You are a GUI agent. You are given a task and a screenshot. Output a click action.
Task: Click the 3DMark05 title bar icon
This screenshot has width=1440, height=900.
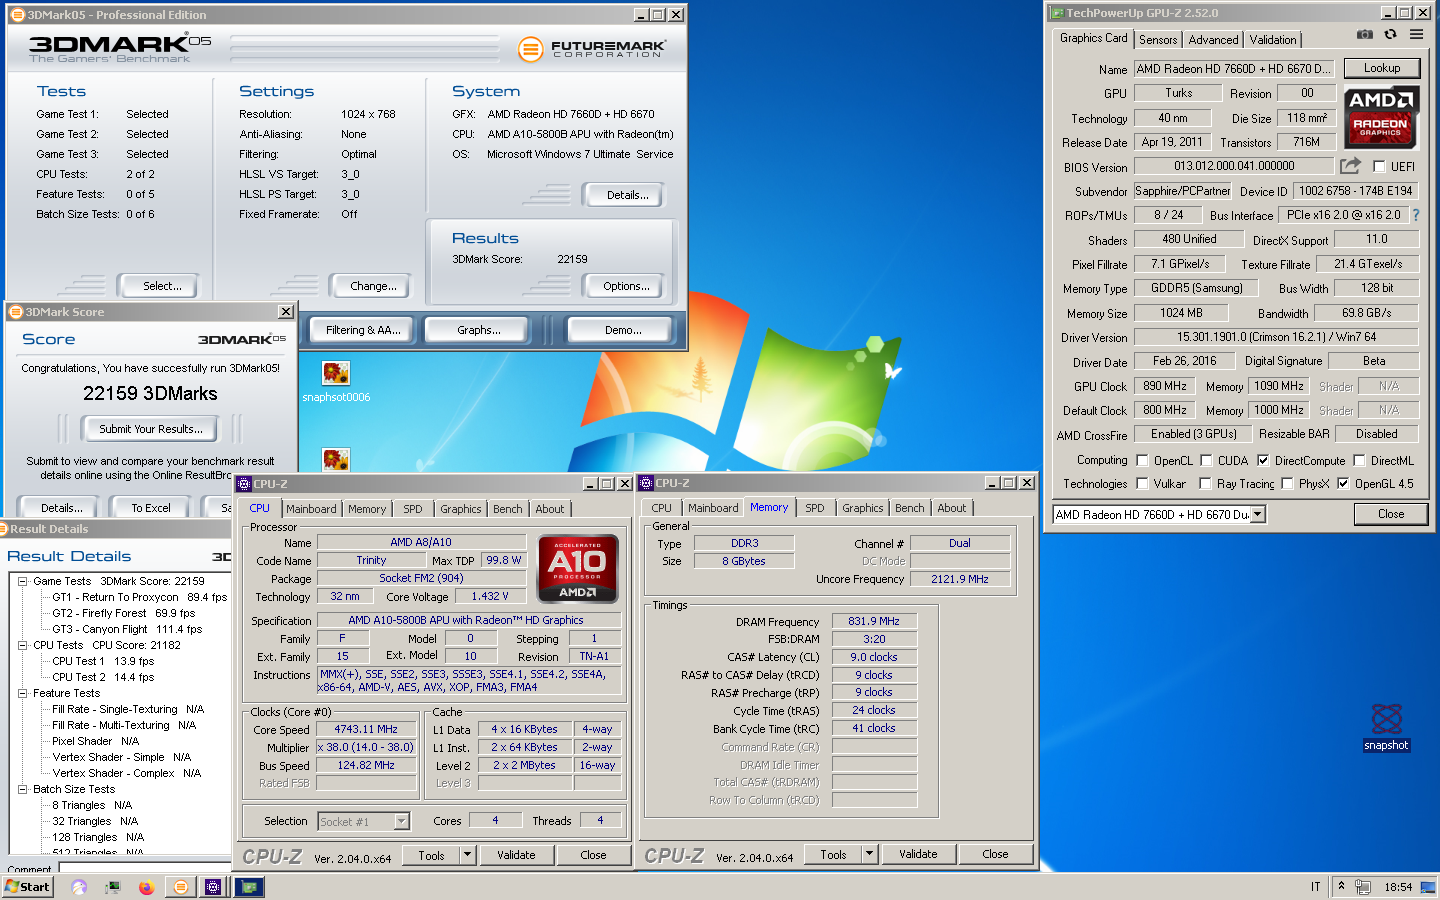point(17,15)
